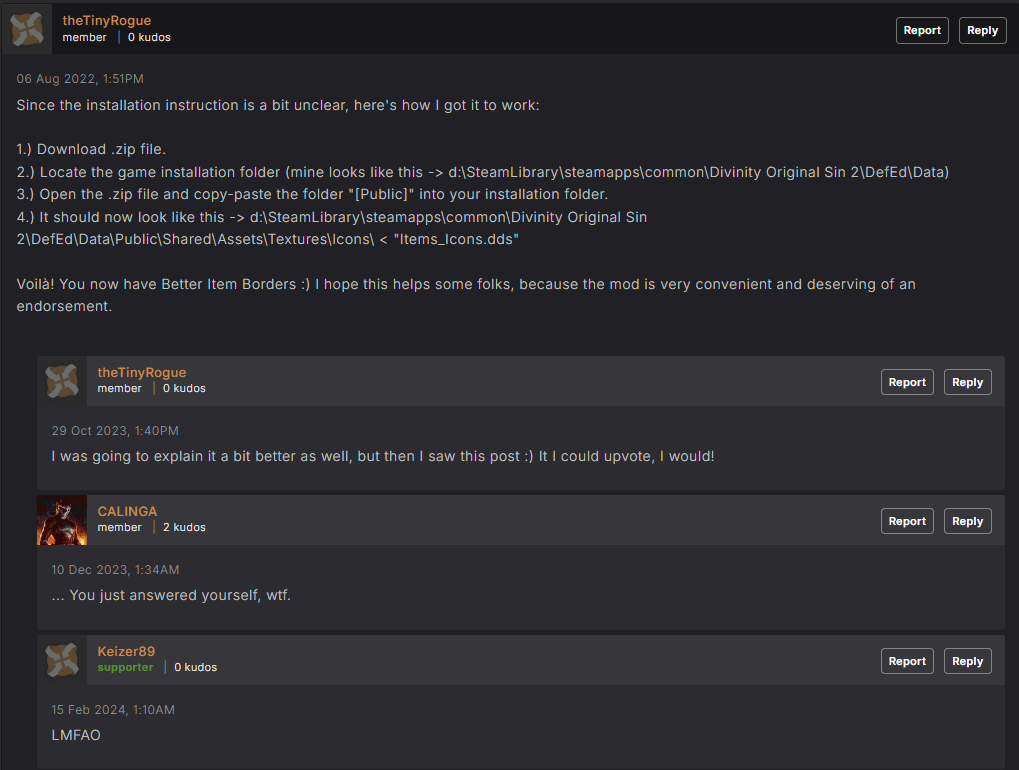Reply to Keizer89's LMFAO comment
1019x770 pixels.
[x=967, y=661]
